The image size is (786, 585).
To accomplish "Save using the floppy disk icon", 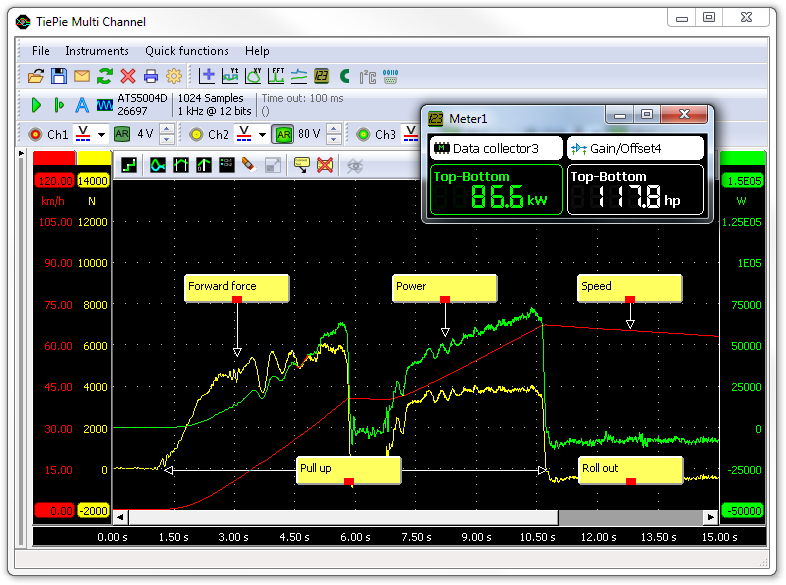I will (x=59, y=76).
